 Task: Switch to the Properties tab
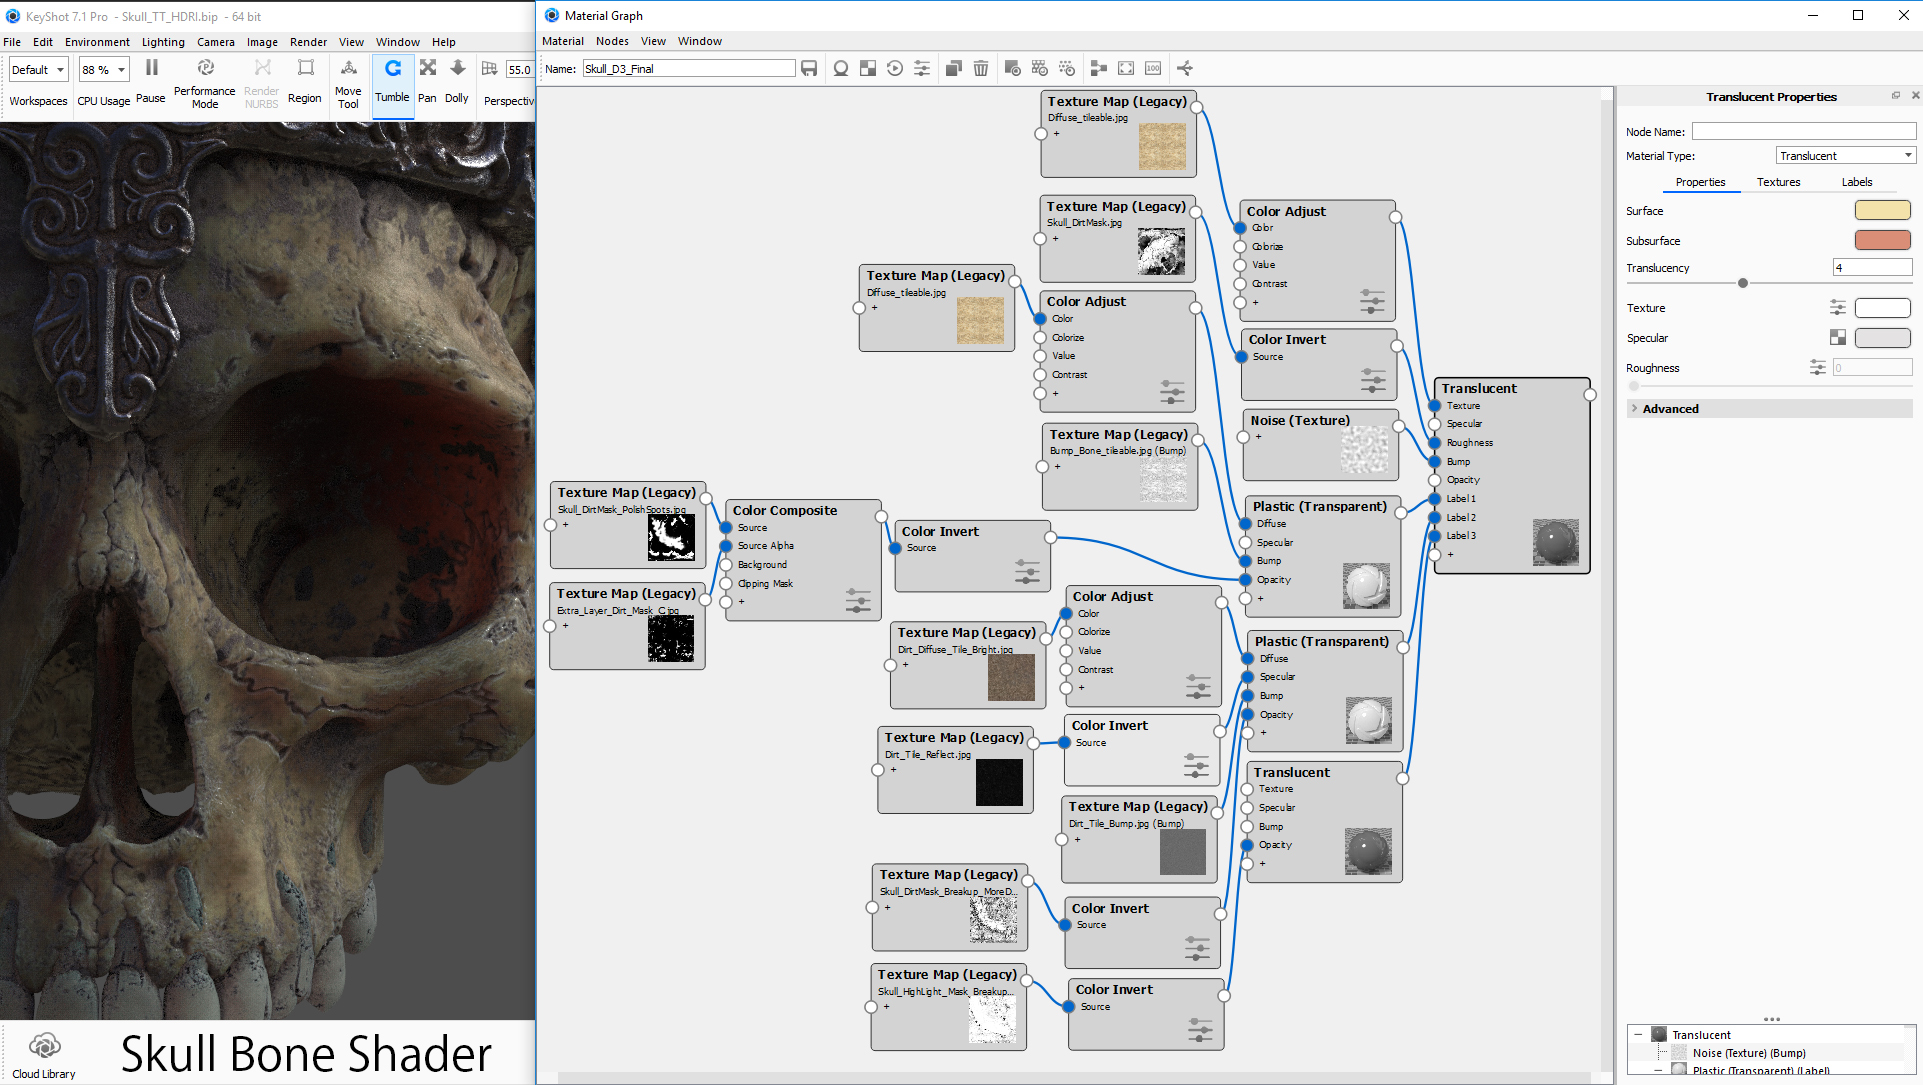(x=1700, y=182)
